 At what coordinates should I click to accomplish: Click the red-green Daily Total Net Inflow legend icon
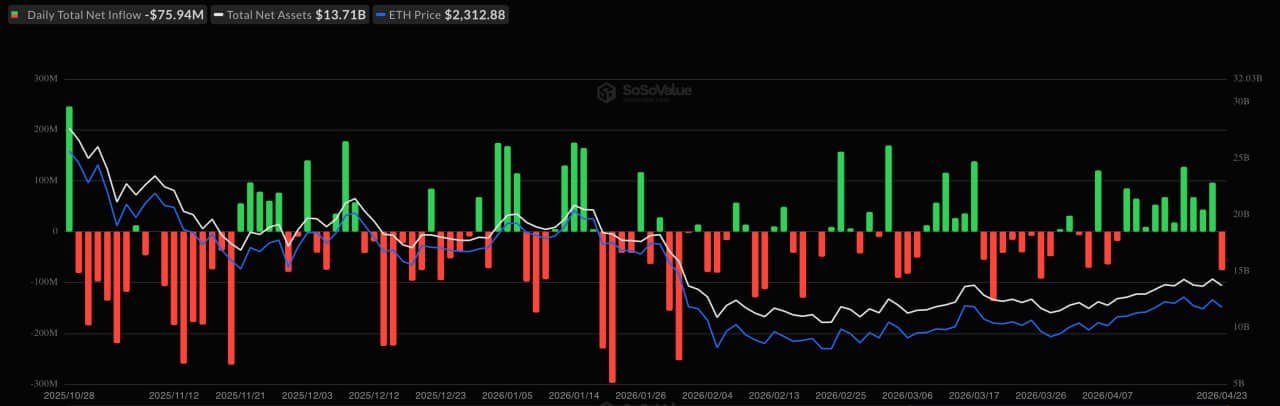tap(14, 16)
